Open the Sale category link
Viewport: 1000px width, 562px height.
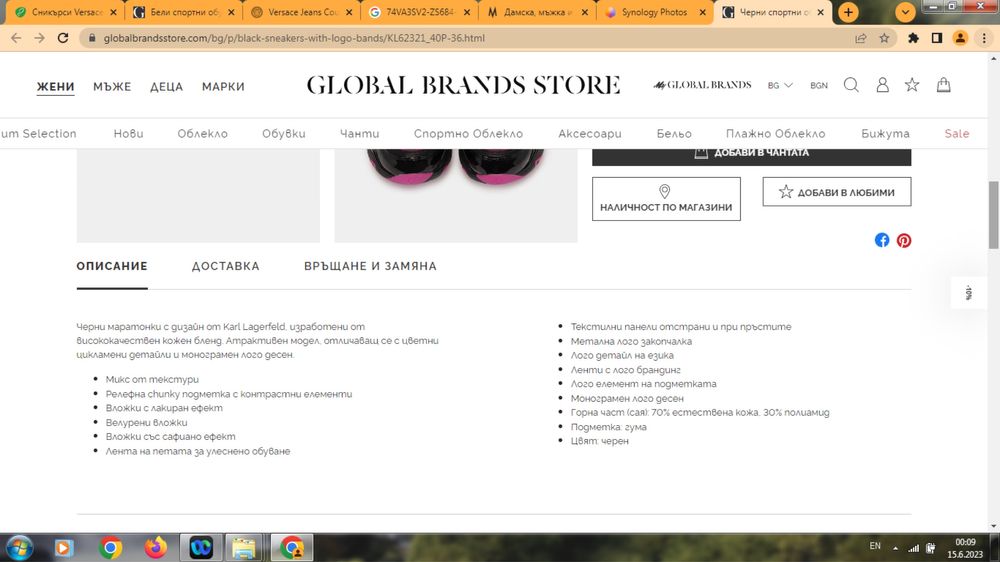click(x=957, y=133)
